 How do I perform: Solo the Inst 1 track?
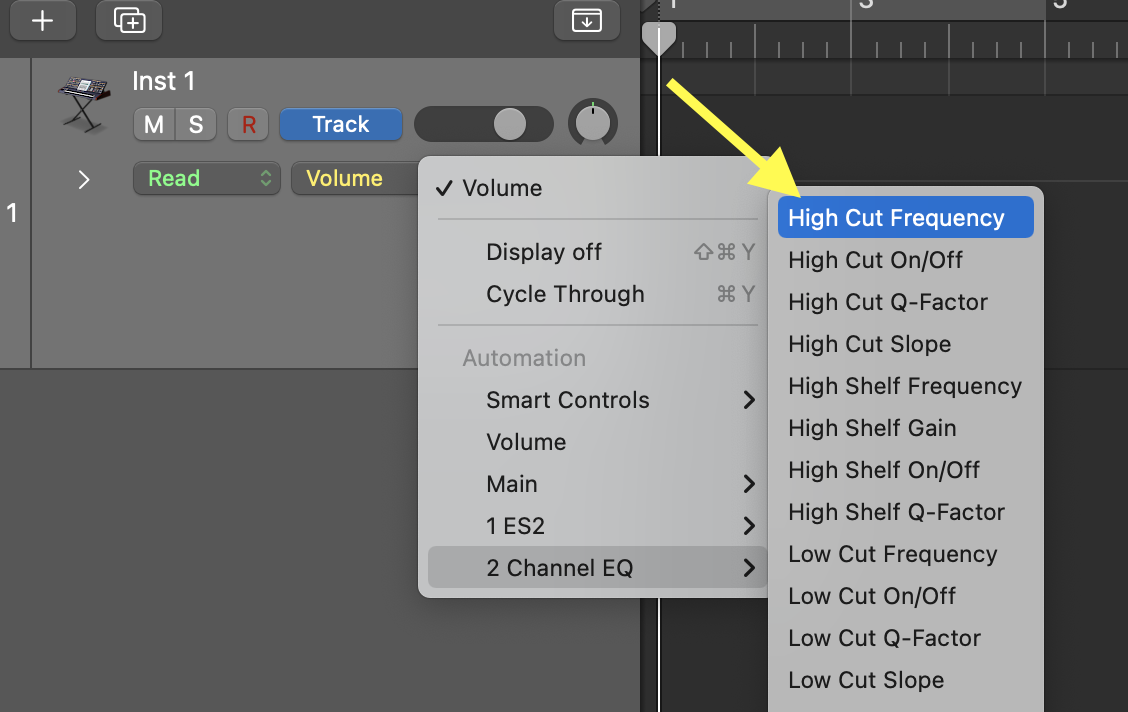(196, 124)
